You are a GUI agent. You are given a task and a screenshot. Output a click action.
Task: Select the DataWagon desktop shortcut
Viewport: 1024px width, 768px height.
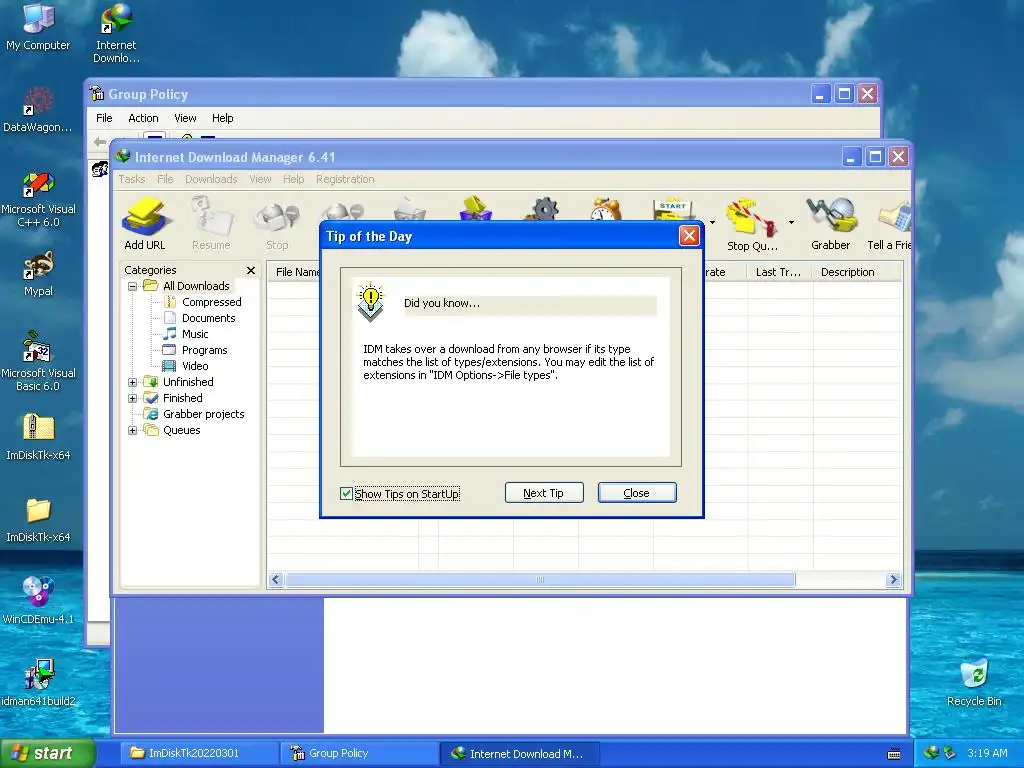coord(38,110)
